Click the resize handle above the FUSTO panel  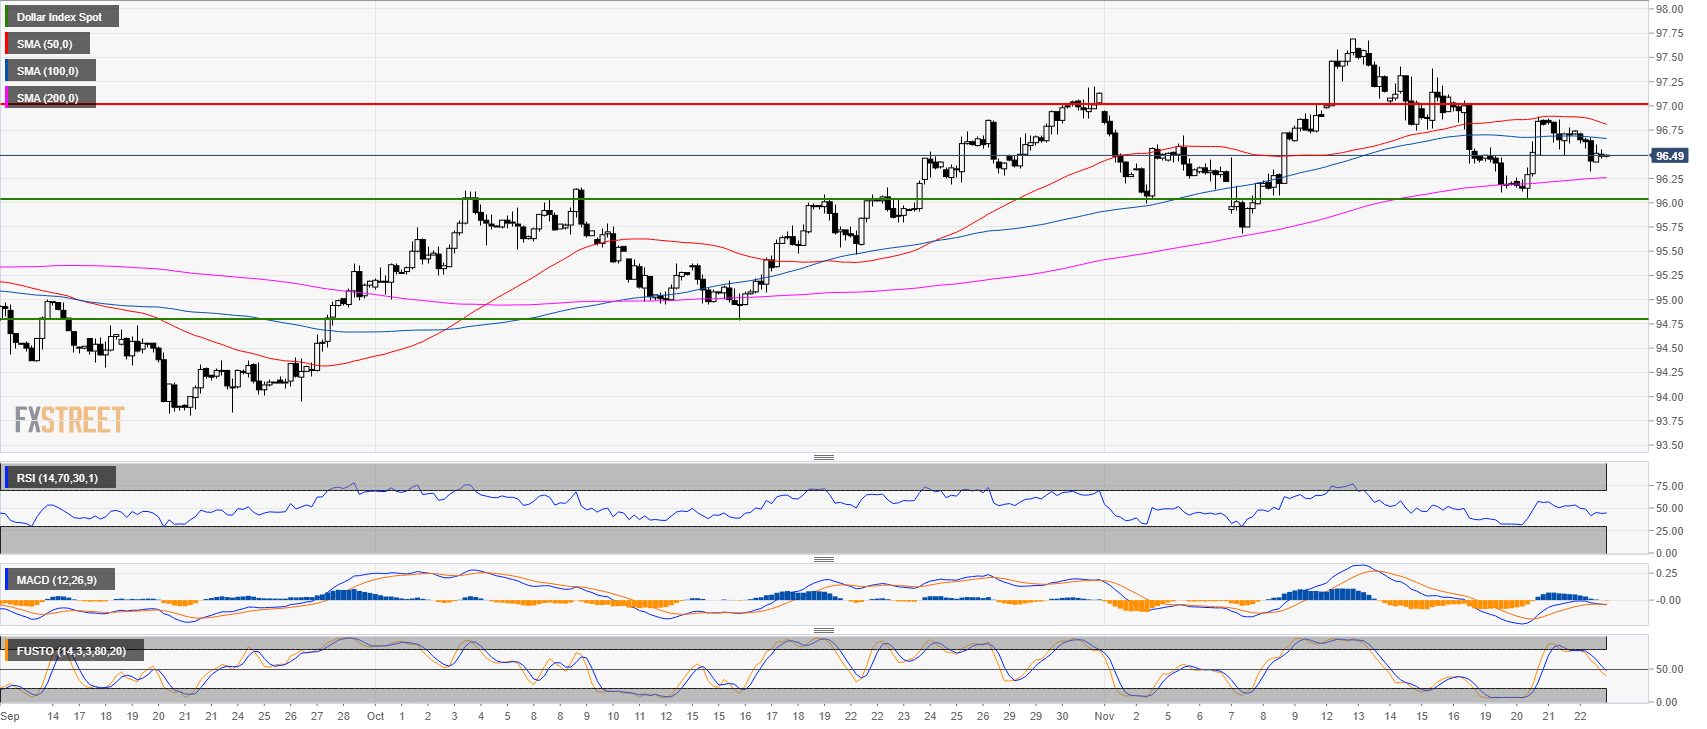[823, 630]
